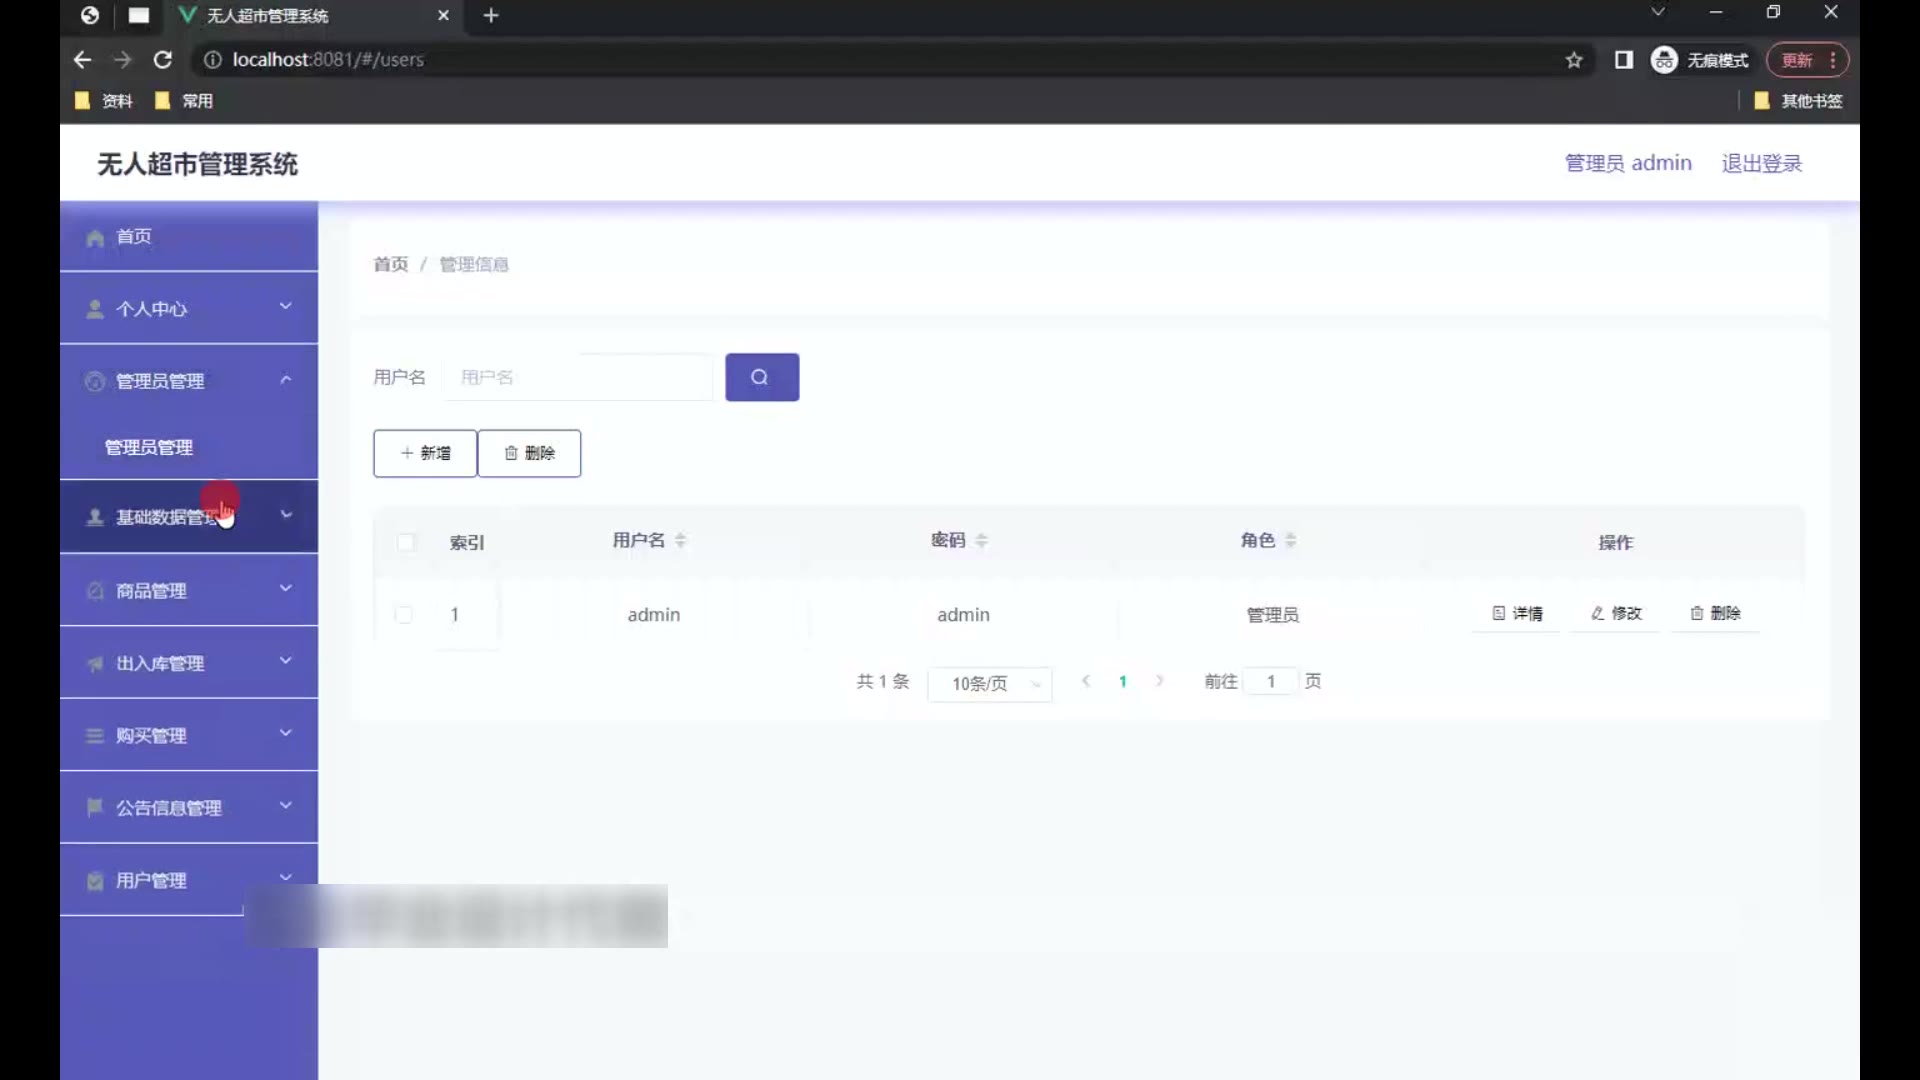Screen dimensions: 1920x1080
Task: Click the magnifier search button
Action: coord(761,377)
